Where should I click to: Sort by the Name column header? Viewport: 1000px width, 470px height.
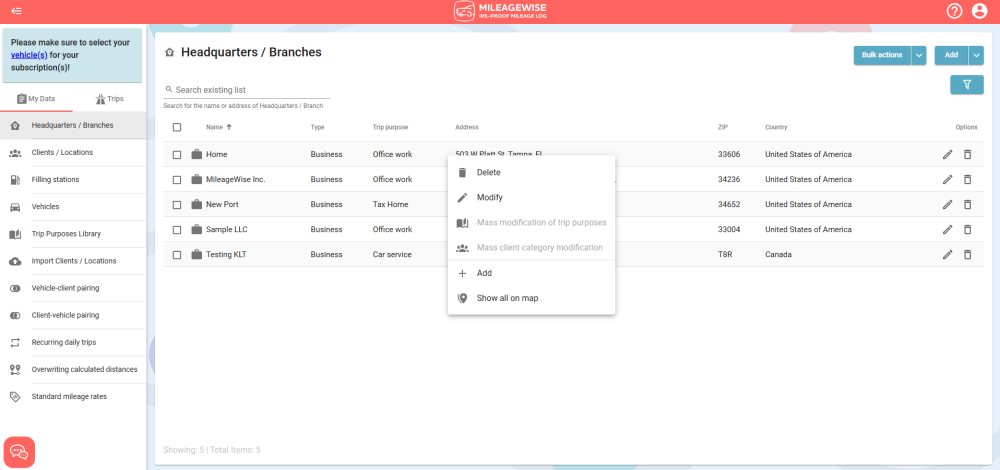(x=215, y=127)
